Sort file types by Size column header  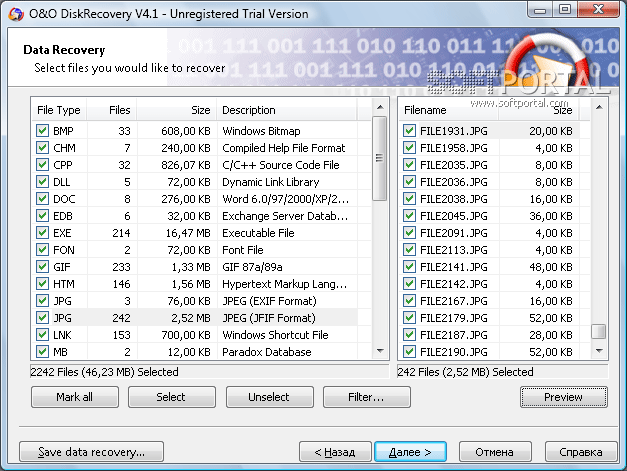pyautogui.click(x=177, y=110)
